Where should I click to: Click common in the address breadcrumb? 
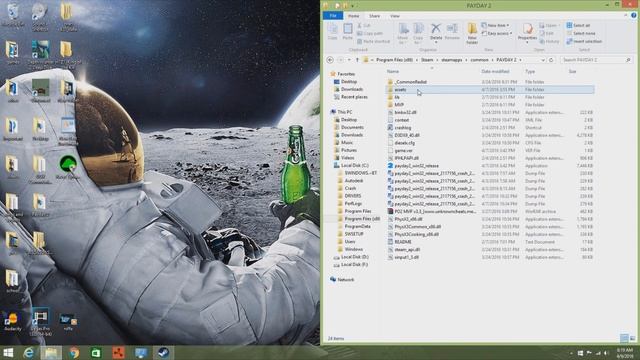point(479,60)
